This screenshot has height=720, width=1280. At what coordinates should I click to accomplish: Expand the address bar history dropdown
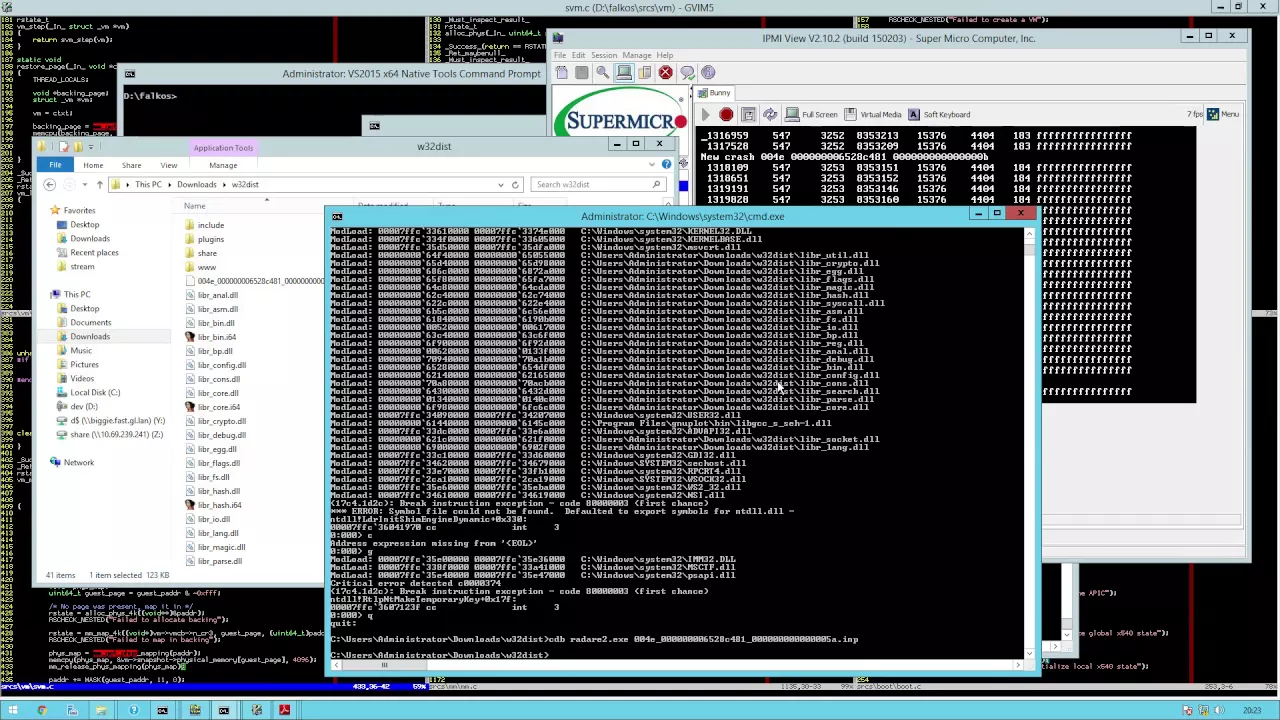click(x=500, y=184)
